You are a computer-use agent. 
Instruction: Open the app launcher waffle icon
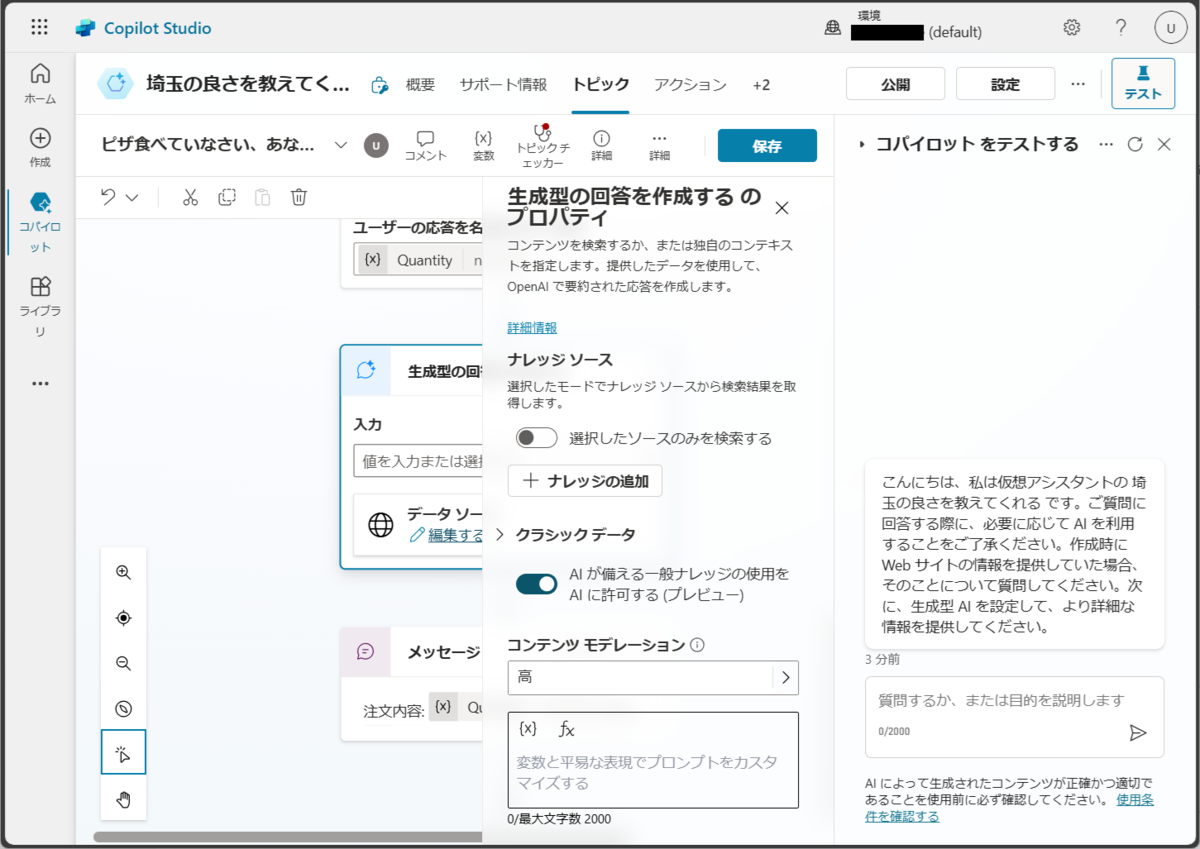click(40, 28)
